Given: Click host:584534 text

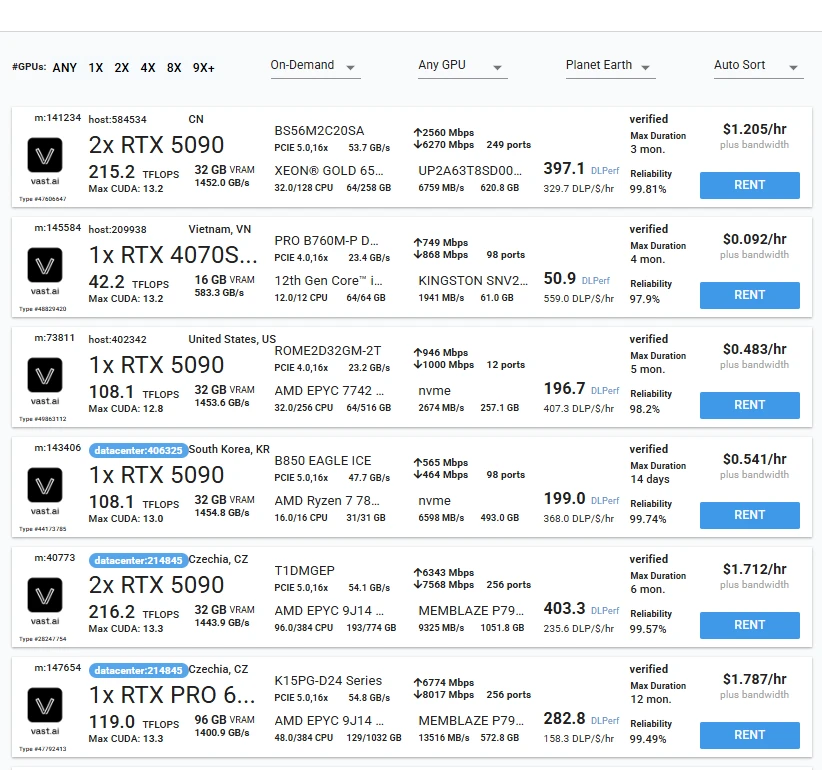Looking at the screenshot, I should (x=117, y=120).
